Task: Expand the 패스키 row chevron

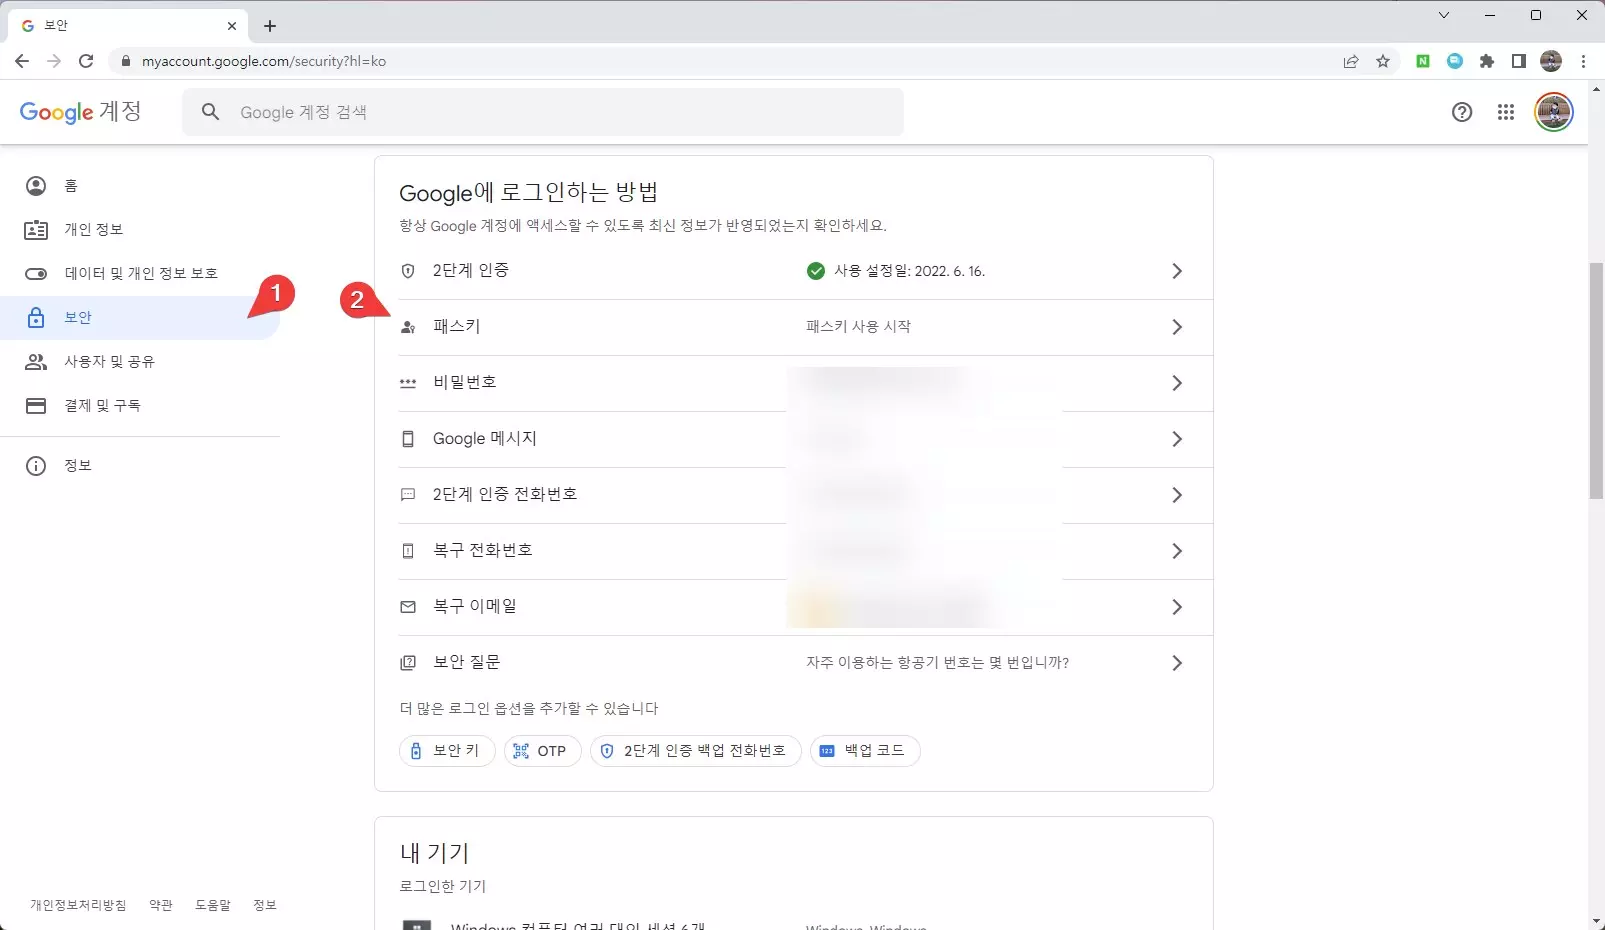Action: [x=1177, y=327]
